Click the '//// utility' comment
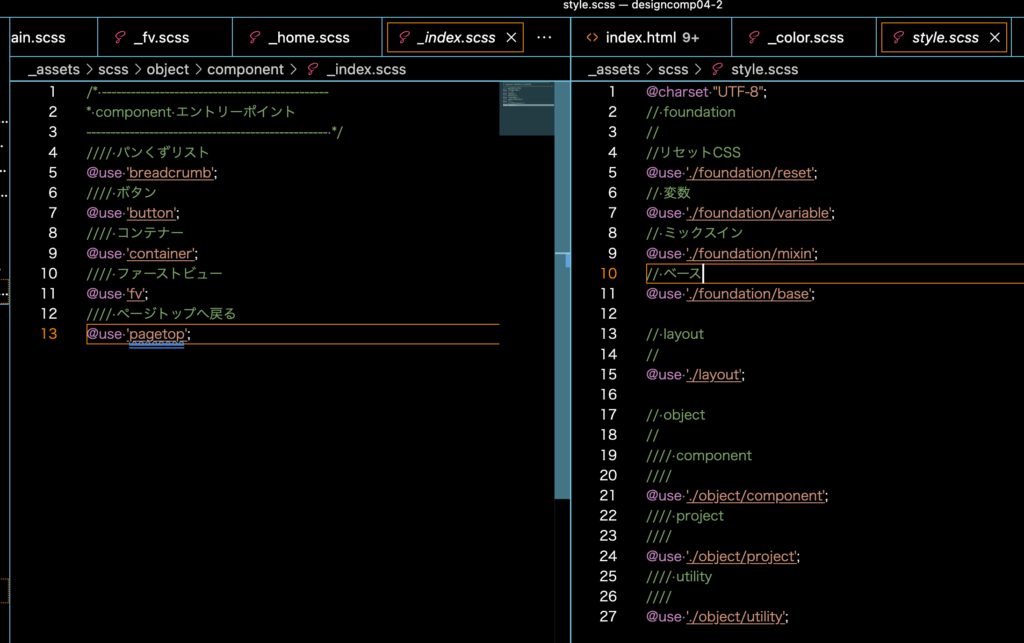Screen dimensions: 1024x643 pyautogui.click(x=679, y=576)
